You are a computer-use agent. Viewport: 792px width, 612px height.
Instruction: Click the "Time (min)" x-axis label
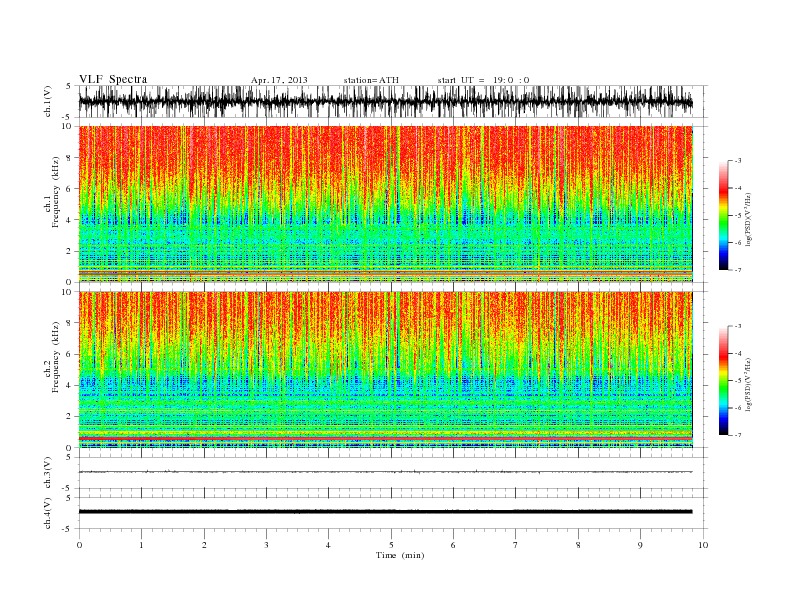(x=400, y=555)
